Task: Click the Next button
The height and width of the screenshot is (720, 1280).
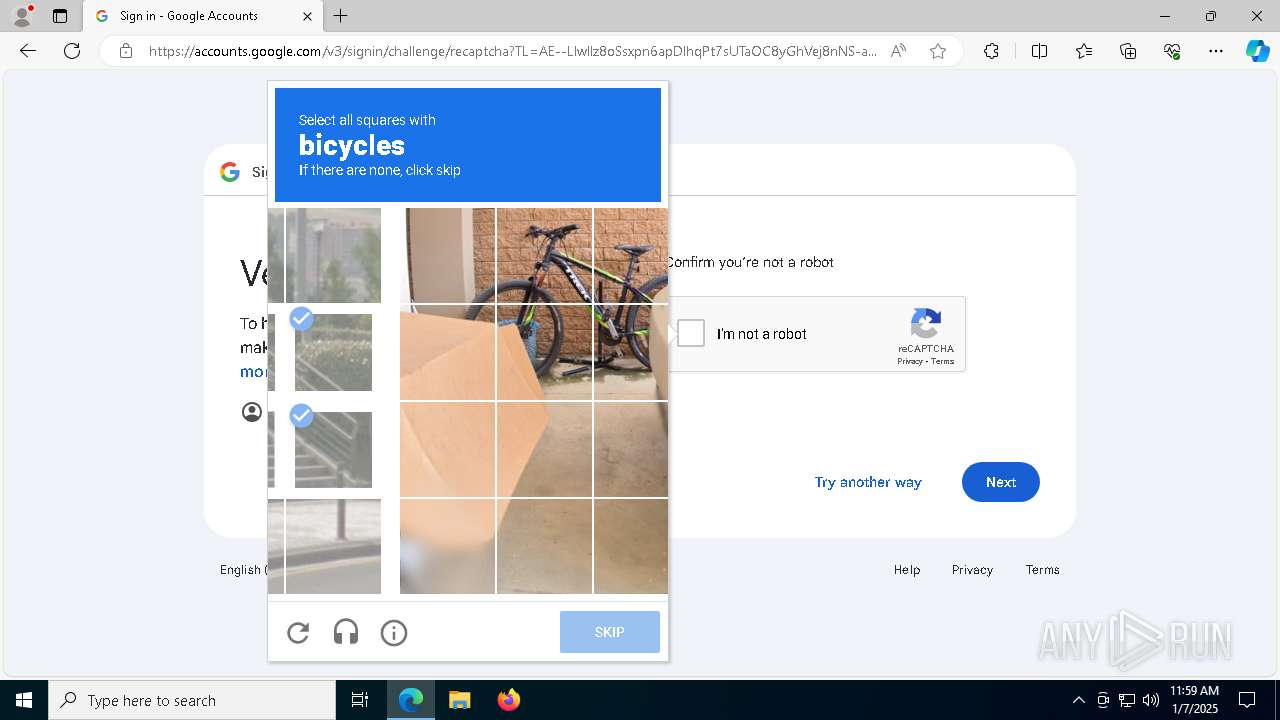Action: 1001,482
